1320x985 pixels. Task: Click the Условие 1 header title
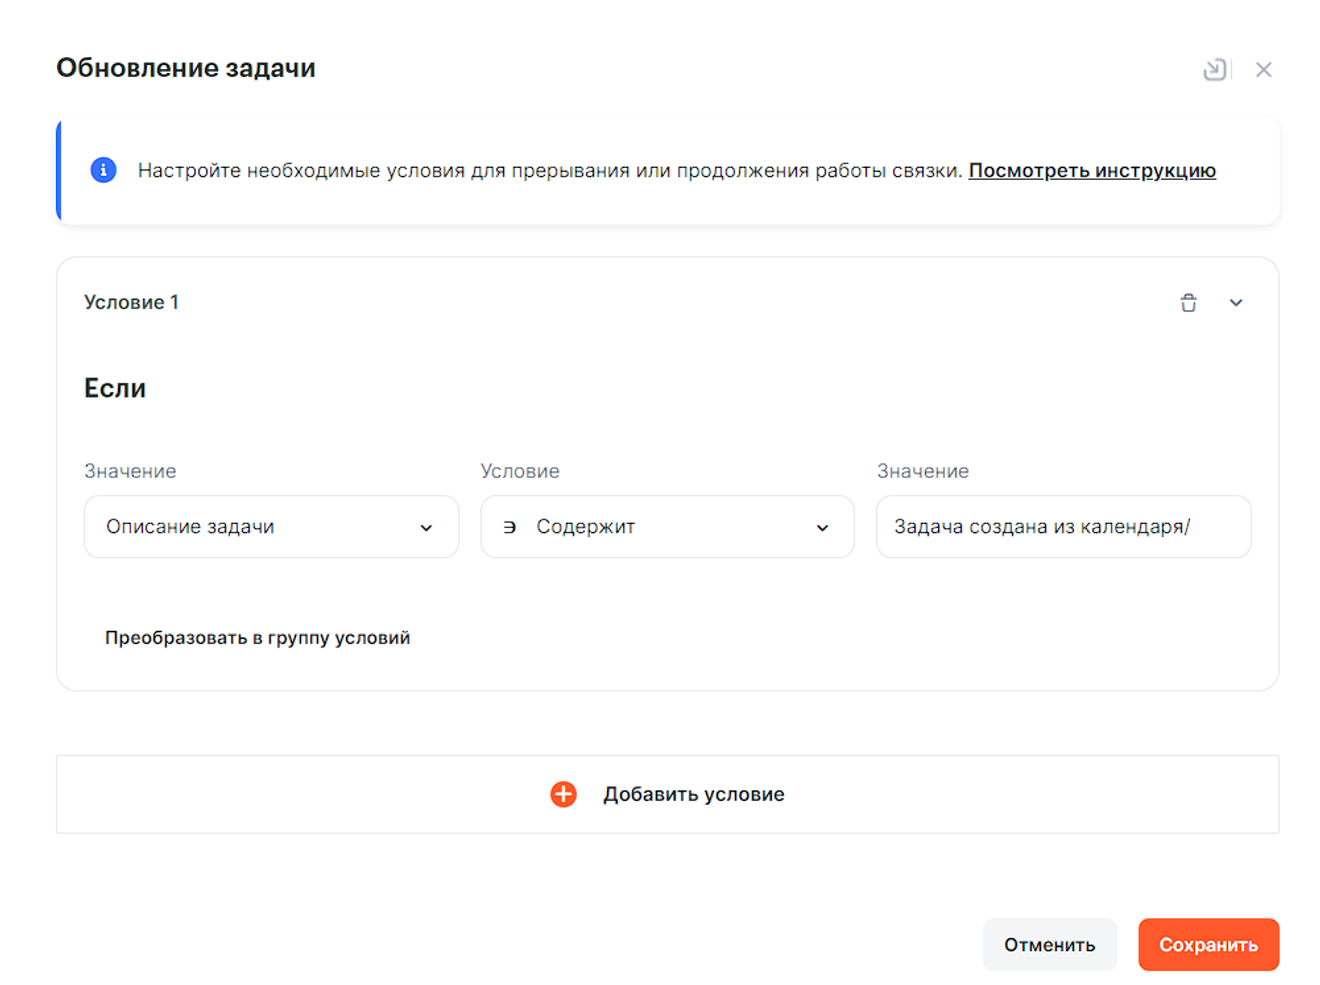[131, 302]
